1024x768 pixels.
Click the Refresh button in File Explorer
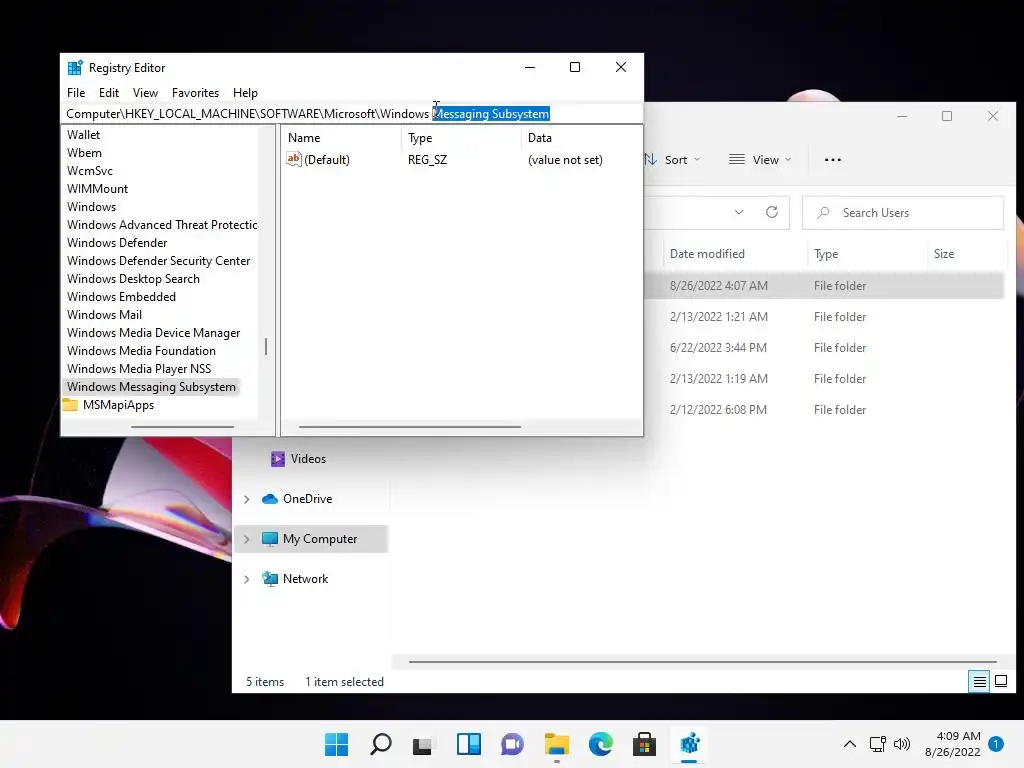pyautogui.click(x=772, y=212)
